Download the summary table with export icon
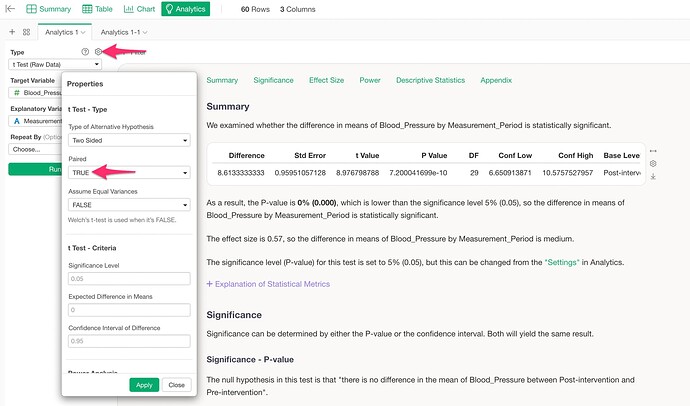Screen dimensions: 690x406 pos(653,177)
